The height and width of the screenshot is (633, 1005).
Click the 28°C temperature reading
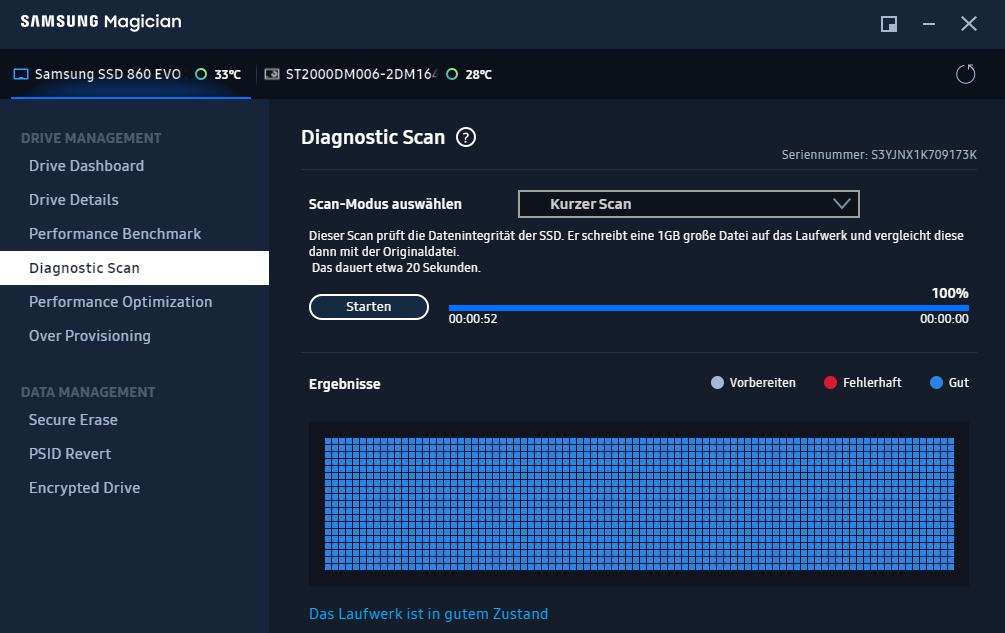pos(479,74)
